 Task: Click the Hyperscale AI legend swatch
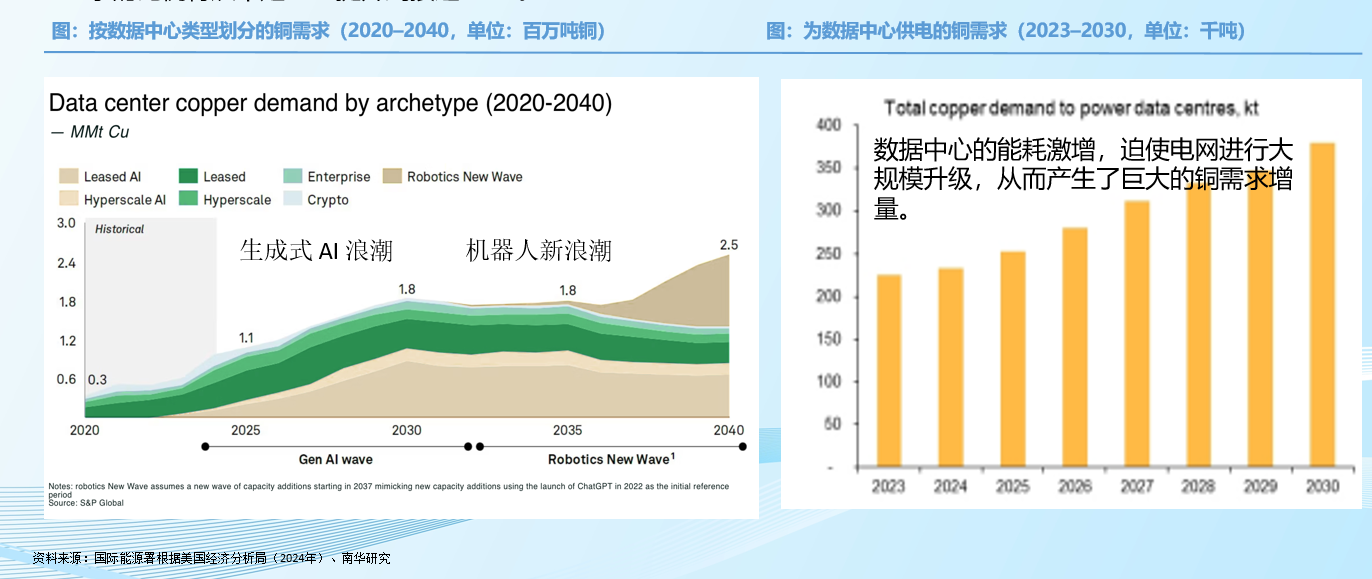pyautogui.click(x=68, y=200)
